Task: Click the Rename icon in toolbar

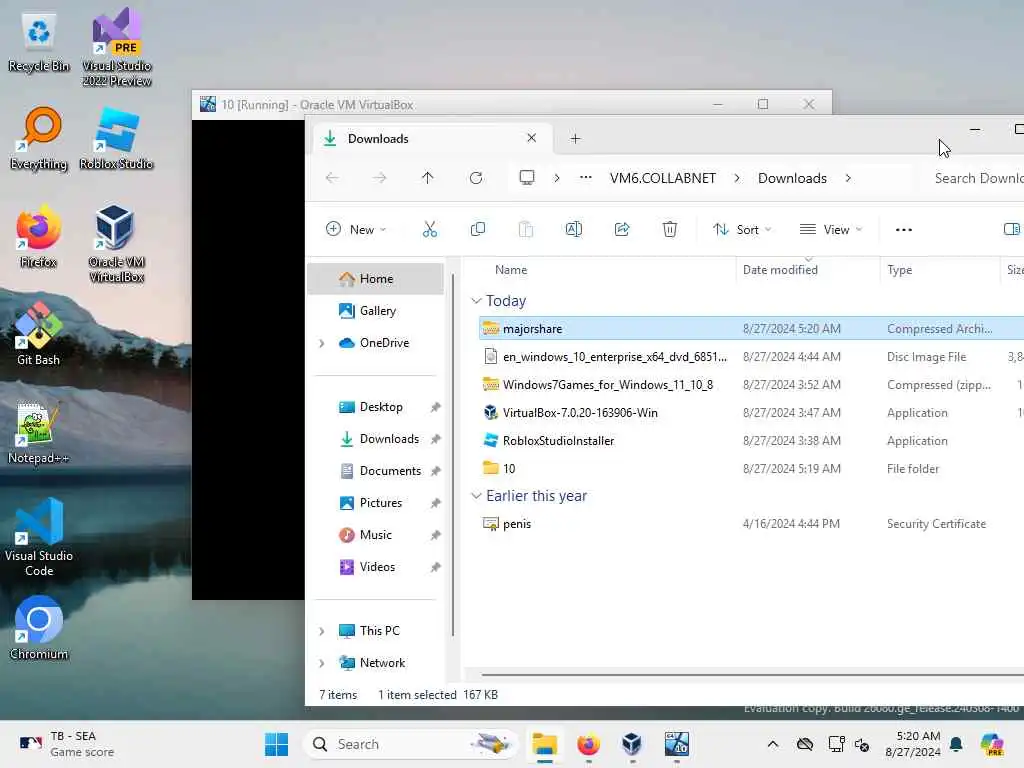Action: (x=573, y=229)
